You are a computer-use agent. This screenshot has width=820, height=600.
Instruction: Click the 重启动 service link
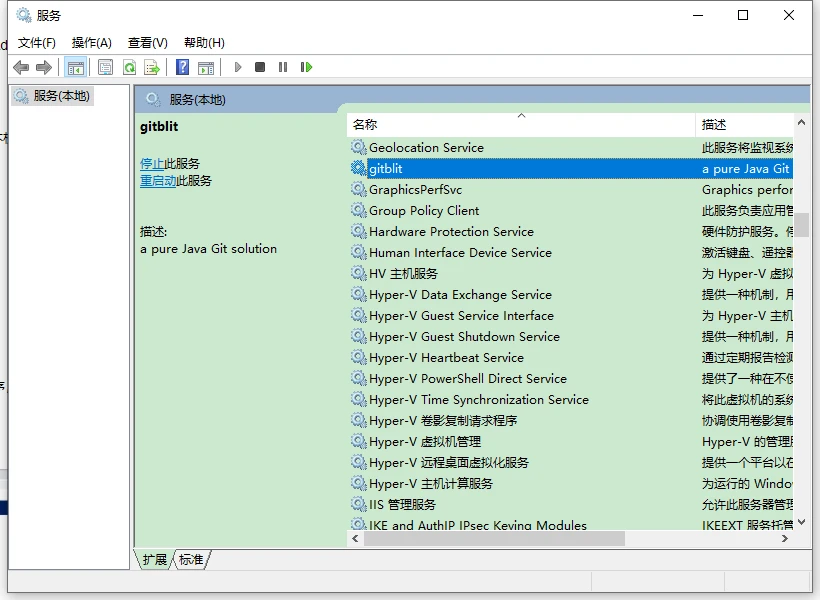click(x=158, y=181)
